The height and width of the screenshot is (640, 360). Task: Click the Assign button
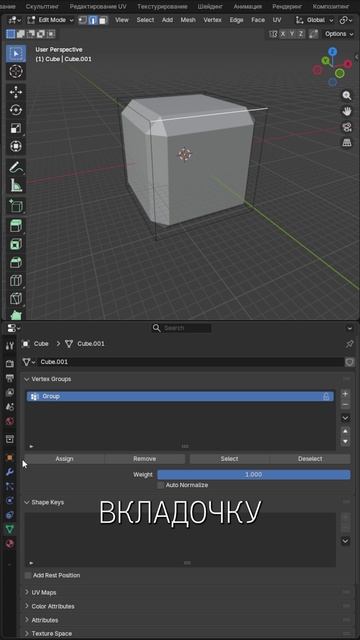64,459
